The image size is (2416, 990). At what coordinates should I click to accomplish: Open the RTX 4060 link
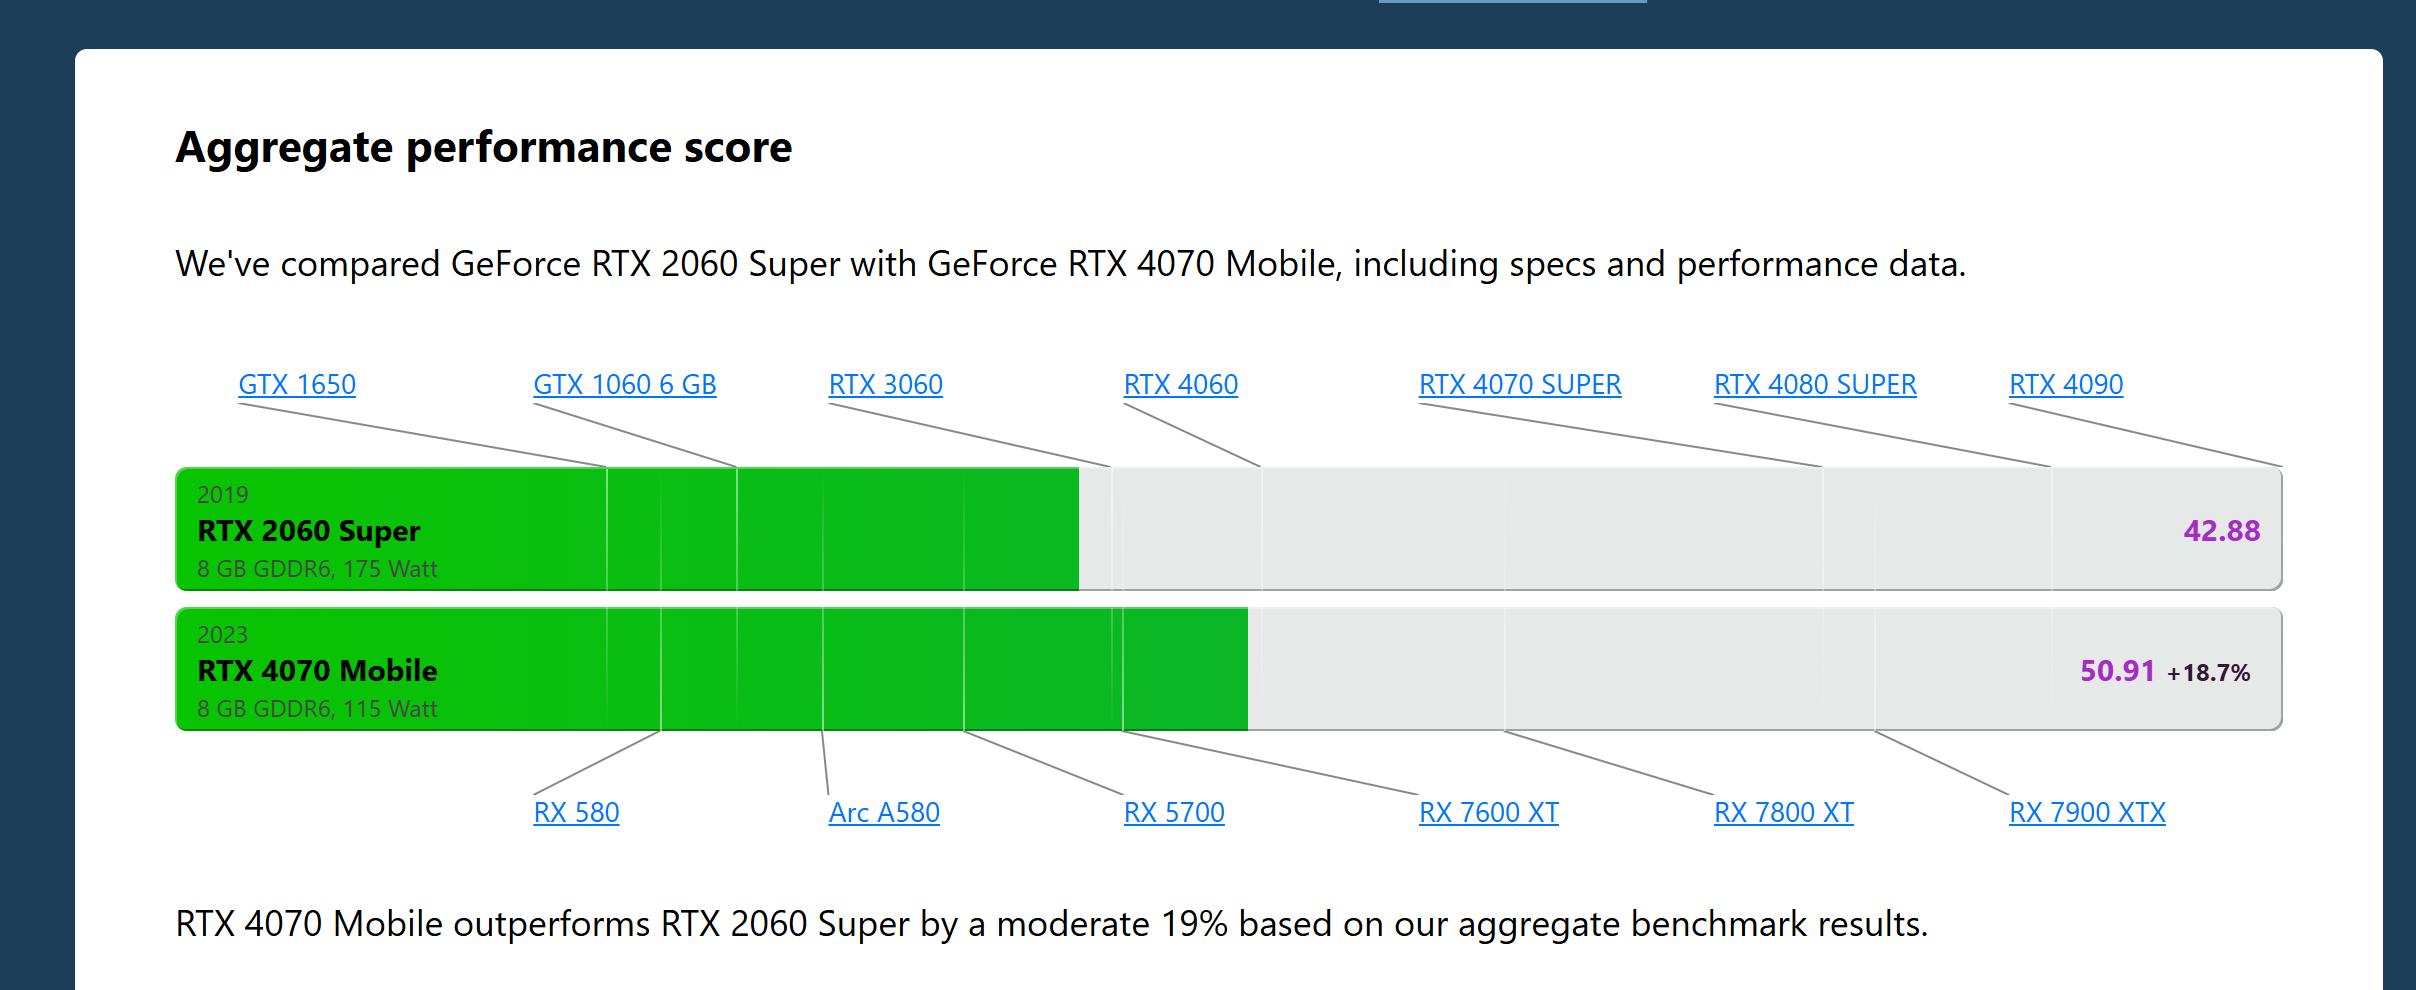click(1181, 385)
